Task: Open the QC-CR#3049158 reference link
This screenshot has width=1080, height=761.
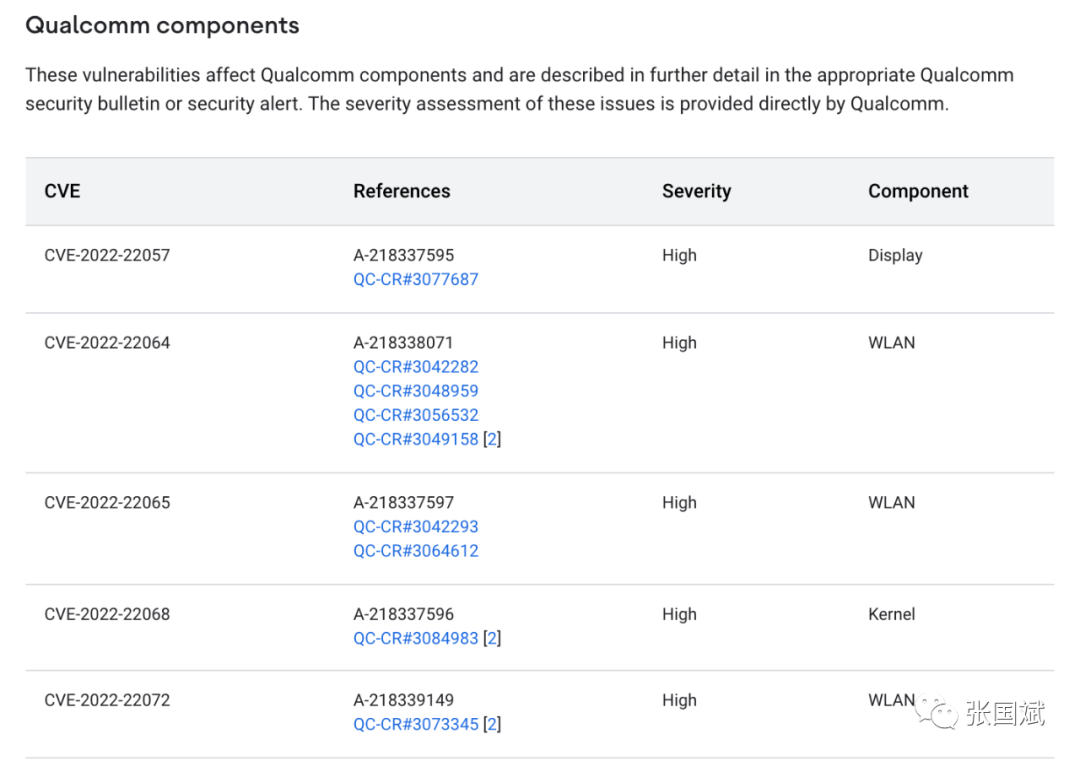Action: [x=416, y=439]
